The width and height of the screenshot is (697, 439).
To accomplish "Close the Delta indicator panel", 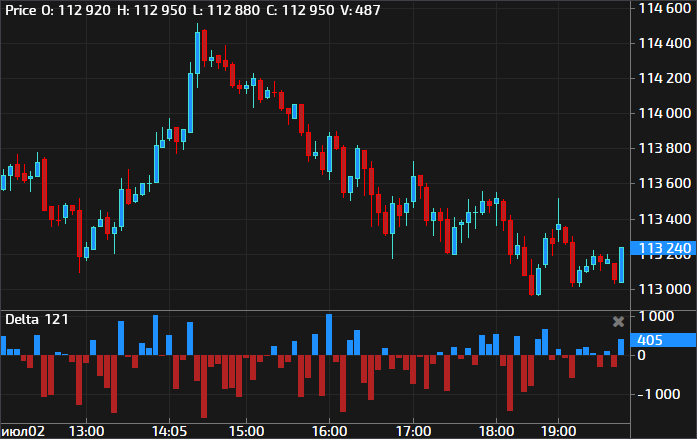I will click(x=618, y=321).
